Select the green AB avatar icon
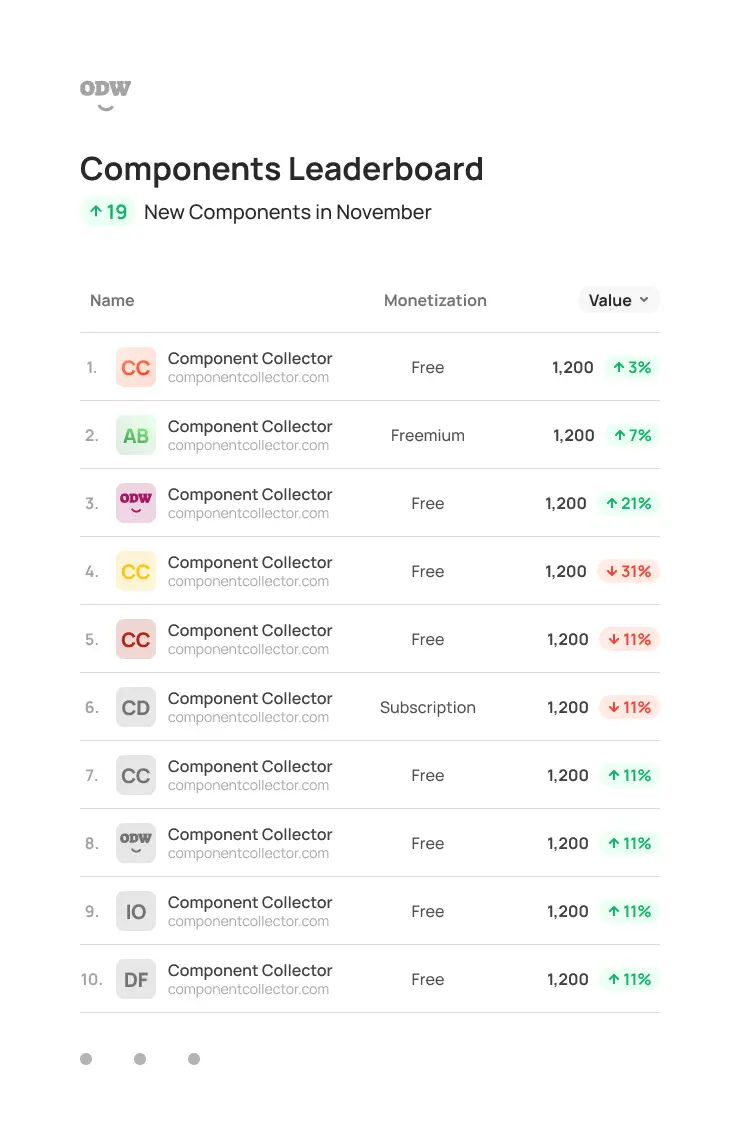 click(135, 435)
